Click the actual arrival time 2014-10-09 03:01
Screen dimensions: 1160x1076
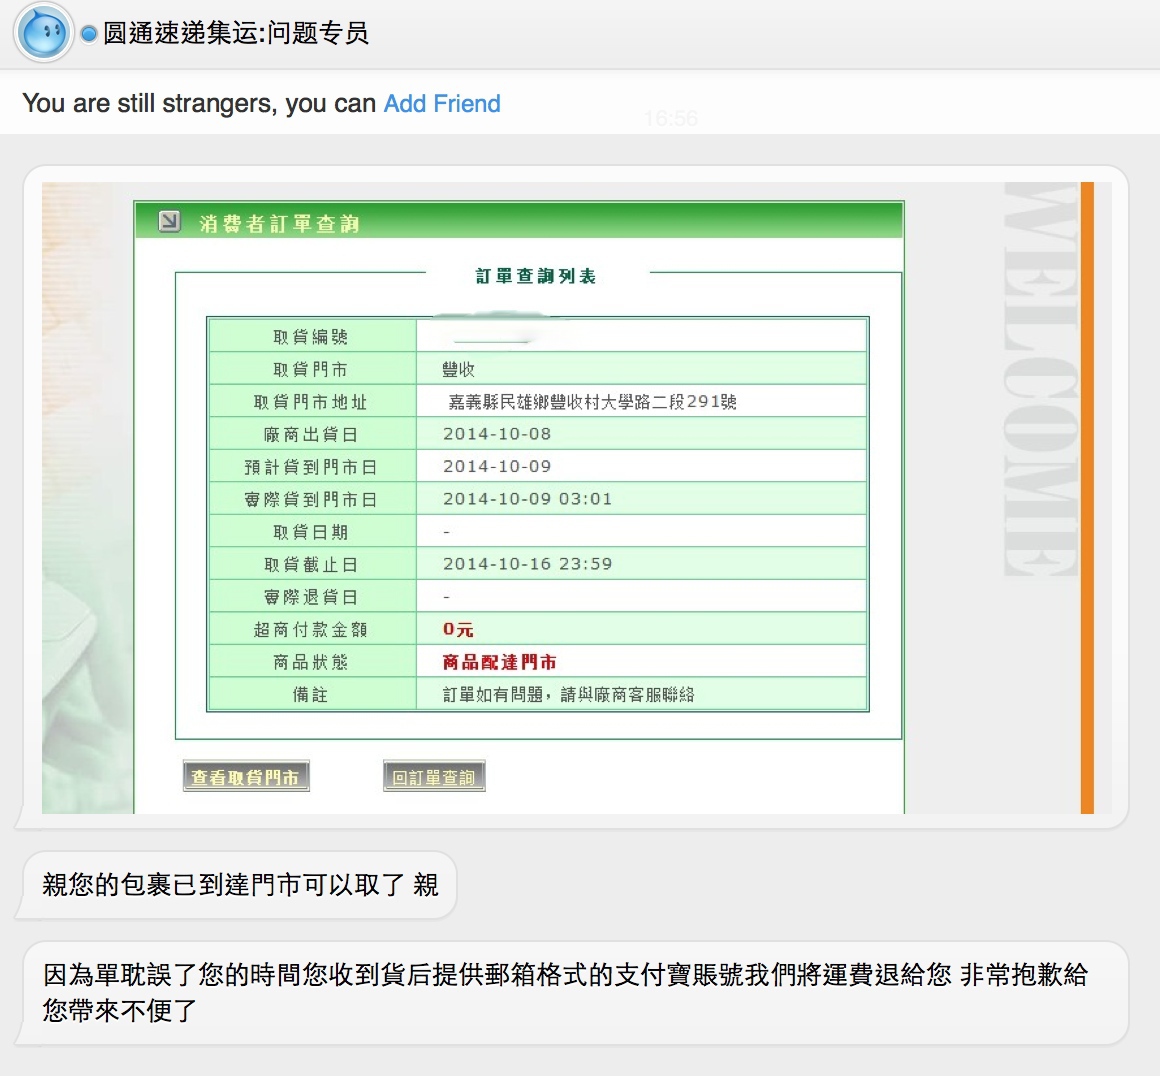(x=527, y=500)
